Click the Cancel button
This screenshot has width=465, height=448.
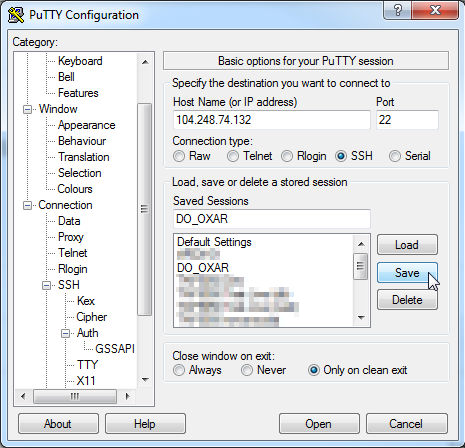(406, 424)
